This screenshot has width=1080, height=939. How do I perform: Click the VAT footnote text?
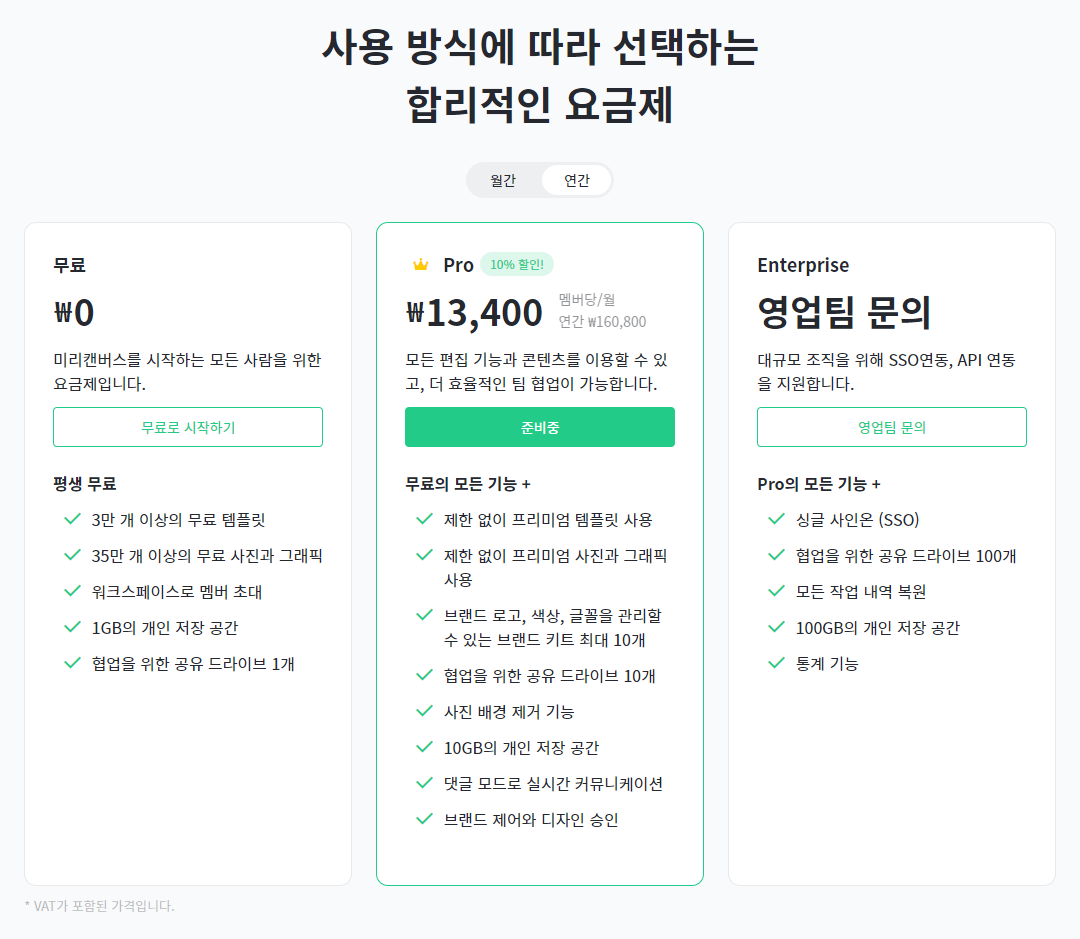click(99, 906)
